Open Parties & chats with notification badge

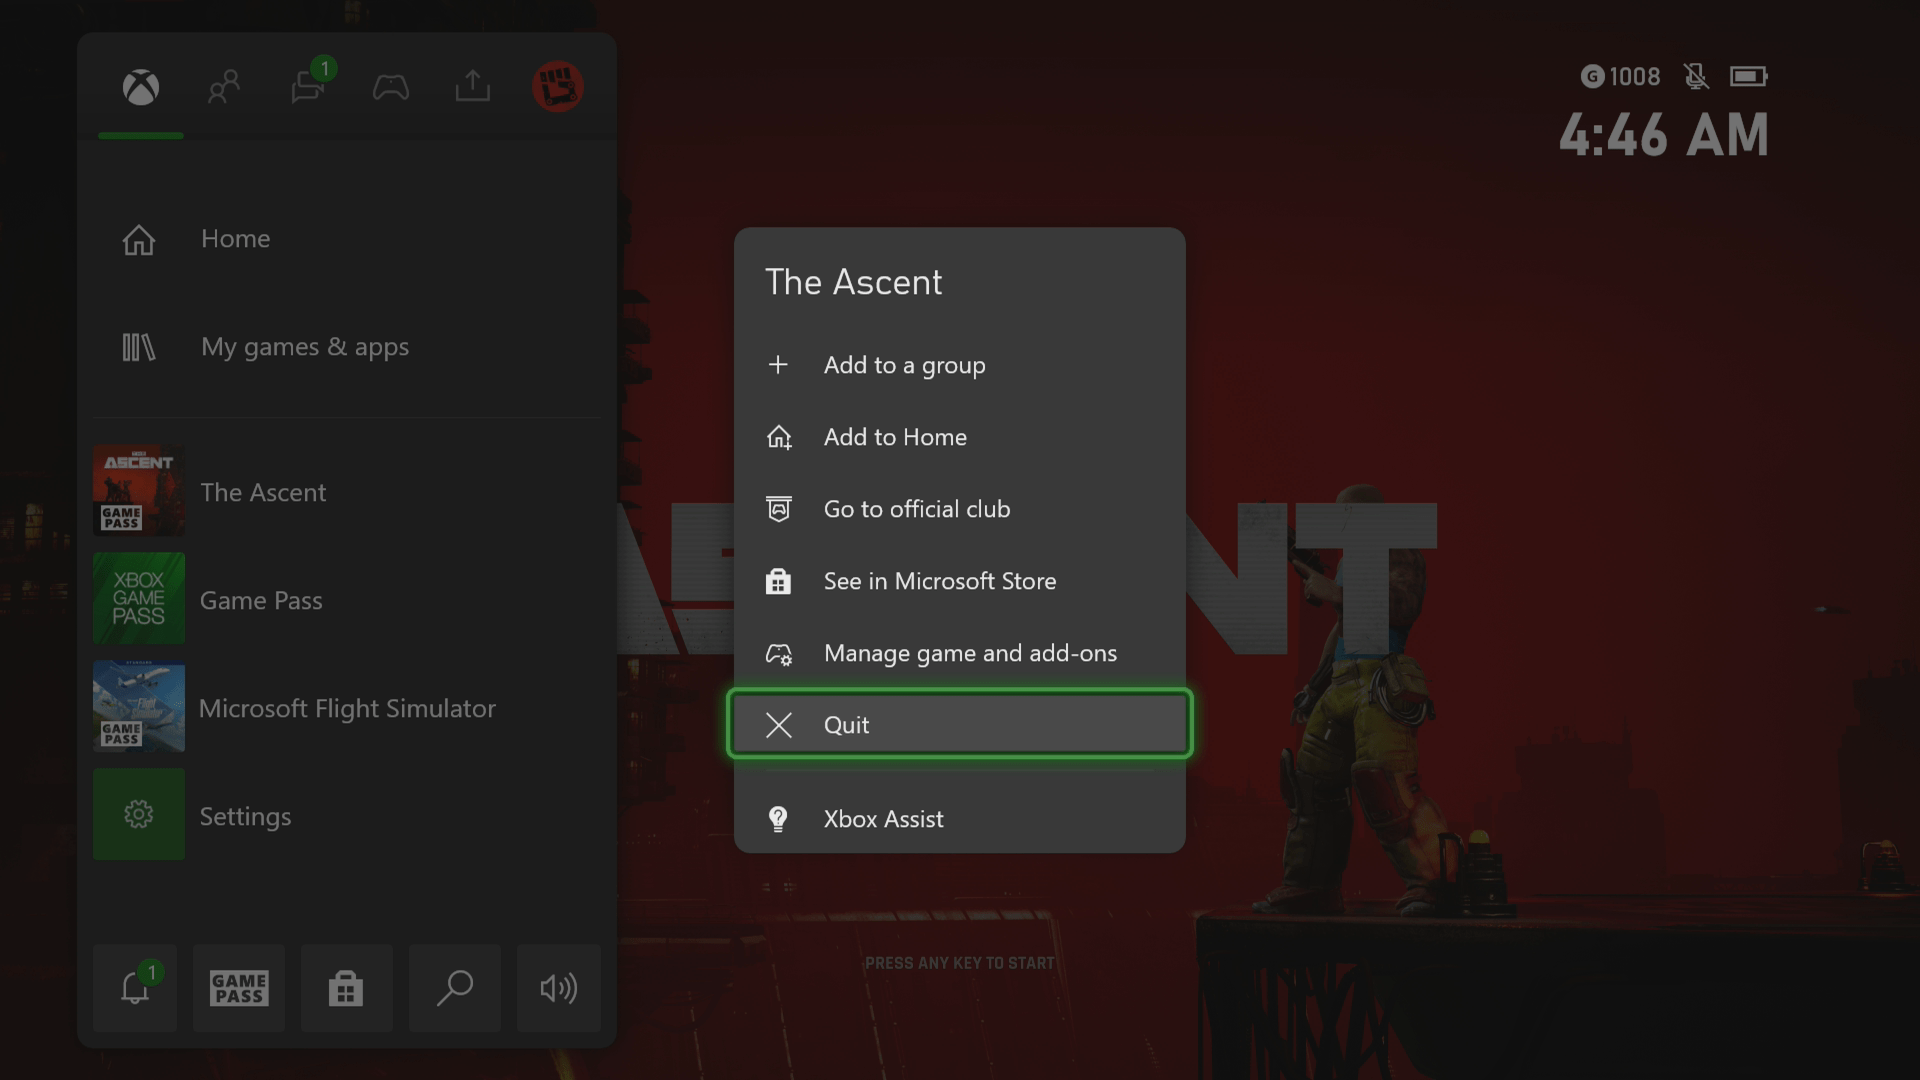[x=308, y=88]
